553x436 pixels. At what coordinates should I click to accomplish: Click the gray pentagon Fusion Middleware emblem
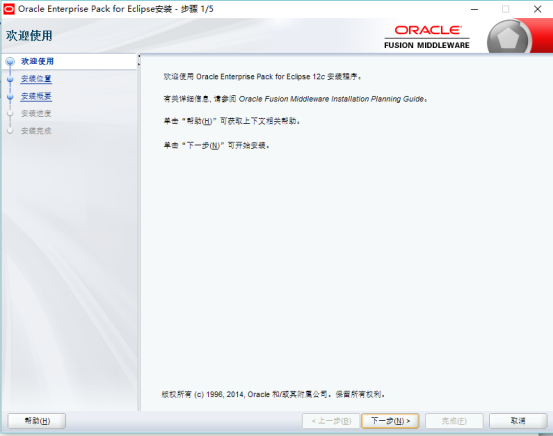(508, 38)
